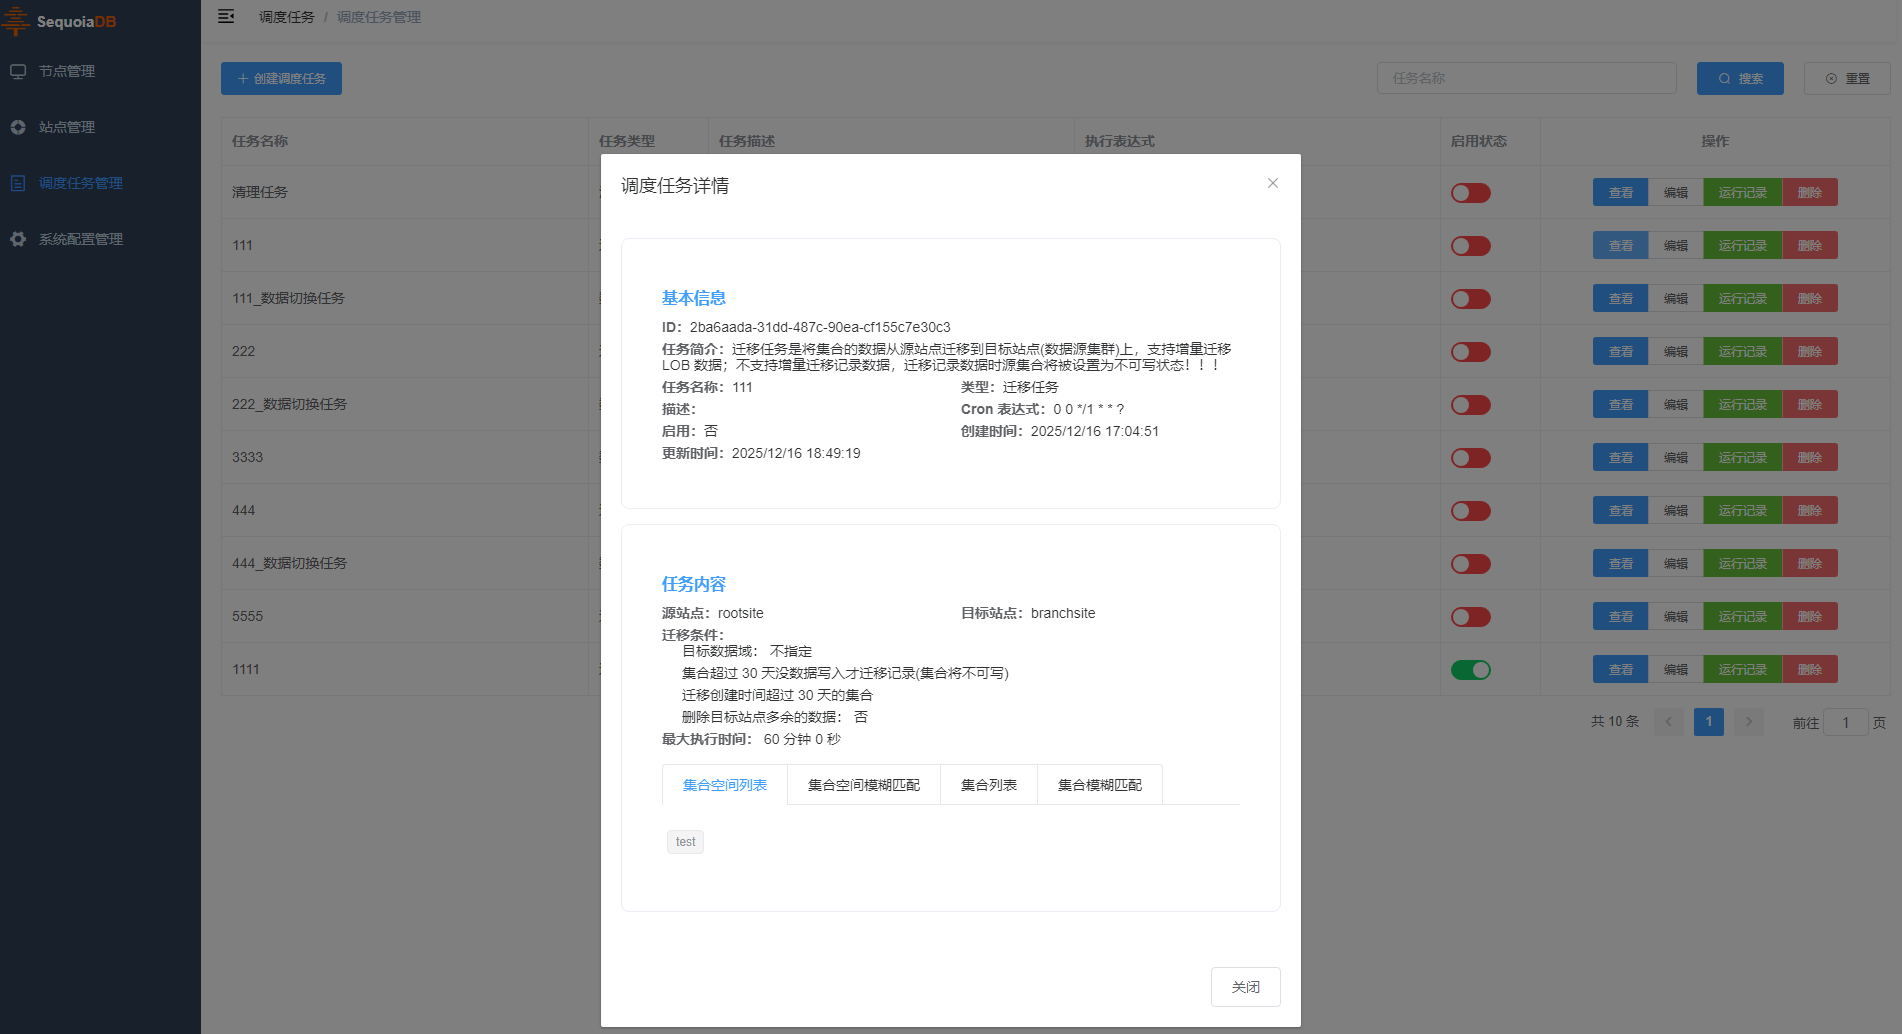This screenshot has width=1902, height=1034.
Task: Click 编辑 button for 444 row
Action: [1676, 510]
